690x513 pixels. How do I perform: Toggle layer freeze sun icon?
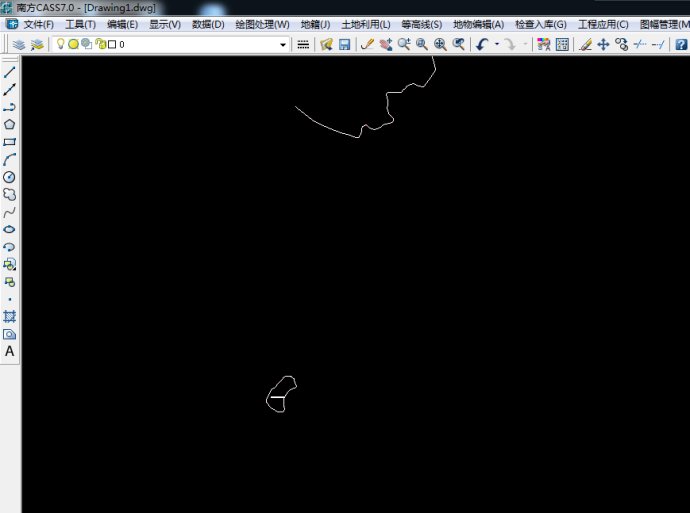[73, 44]
